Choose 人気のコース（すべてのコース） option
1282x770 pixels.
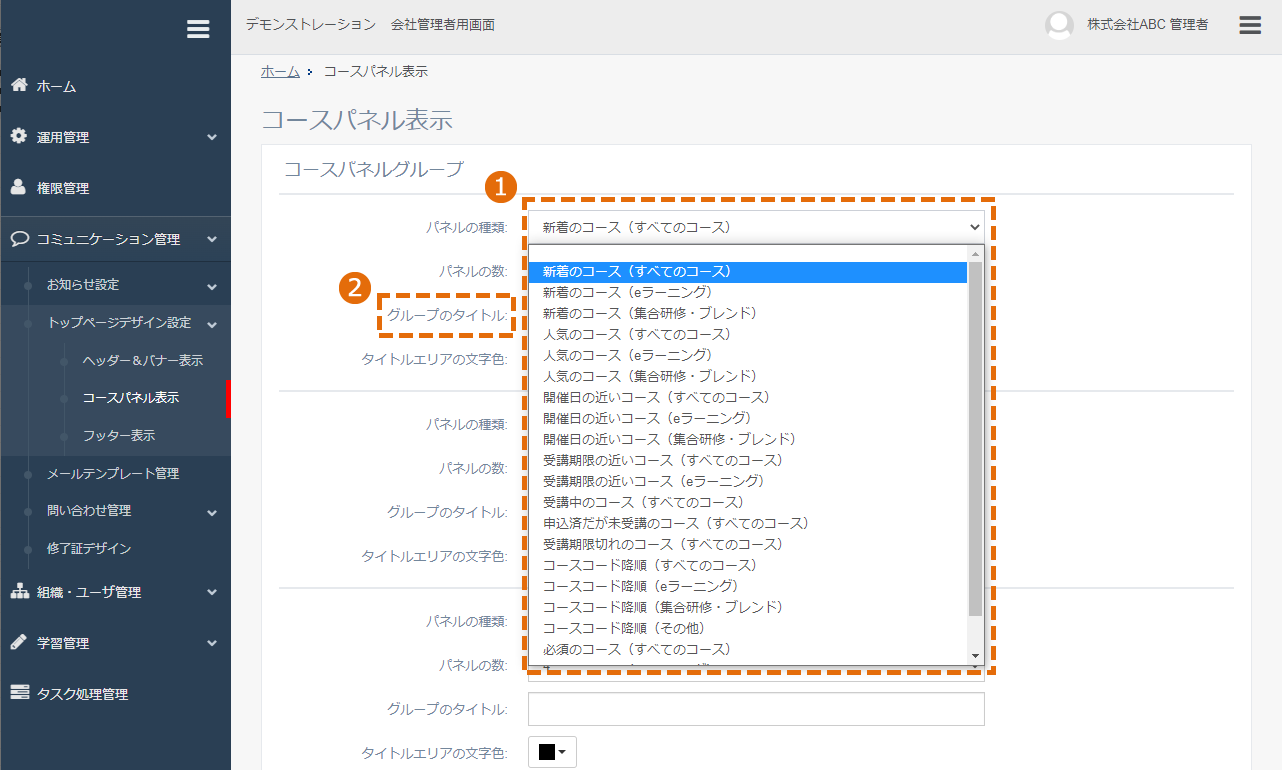pyautogui.click(x=748, y=334)
